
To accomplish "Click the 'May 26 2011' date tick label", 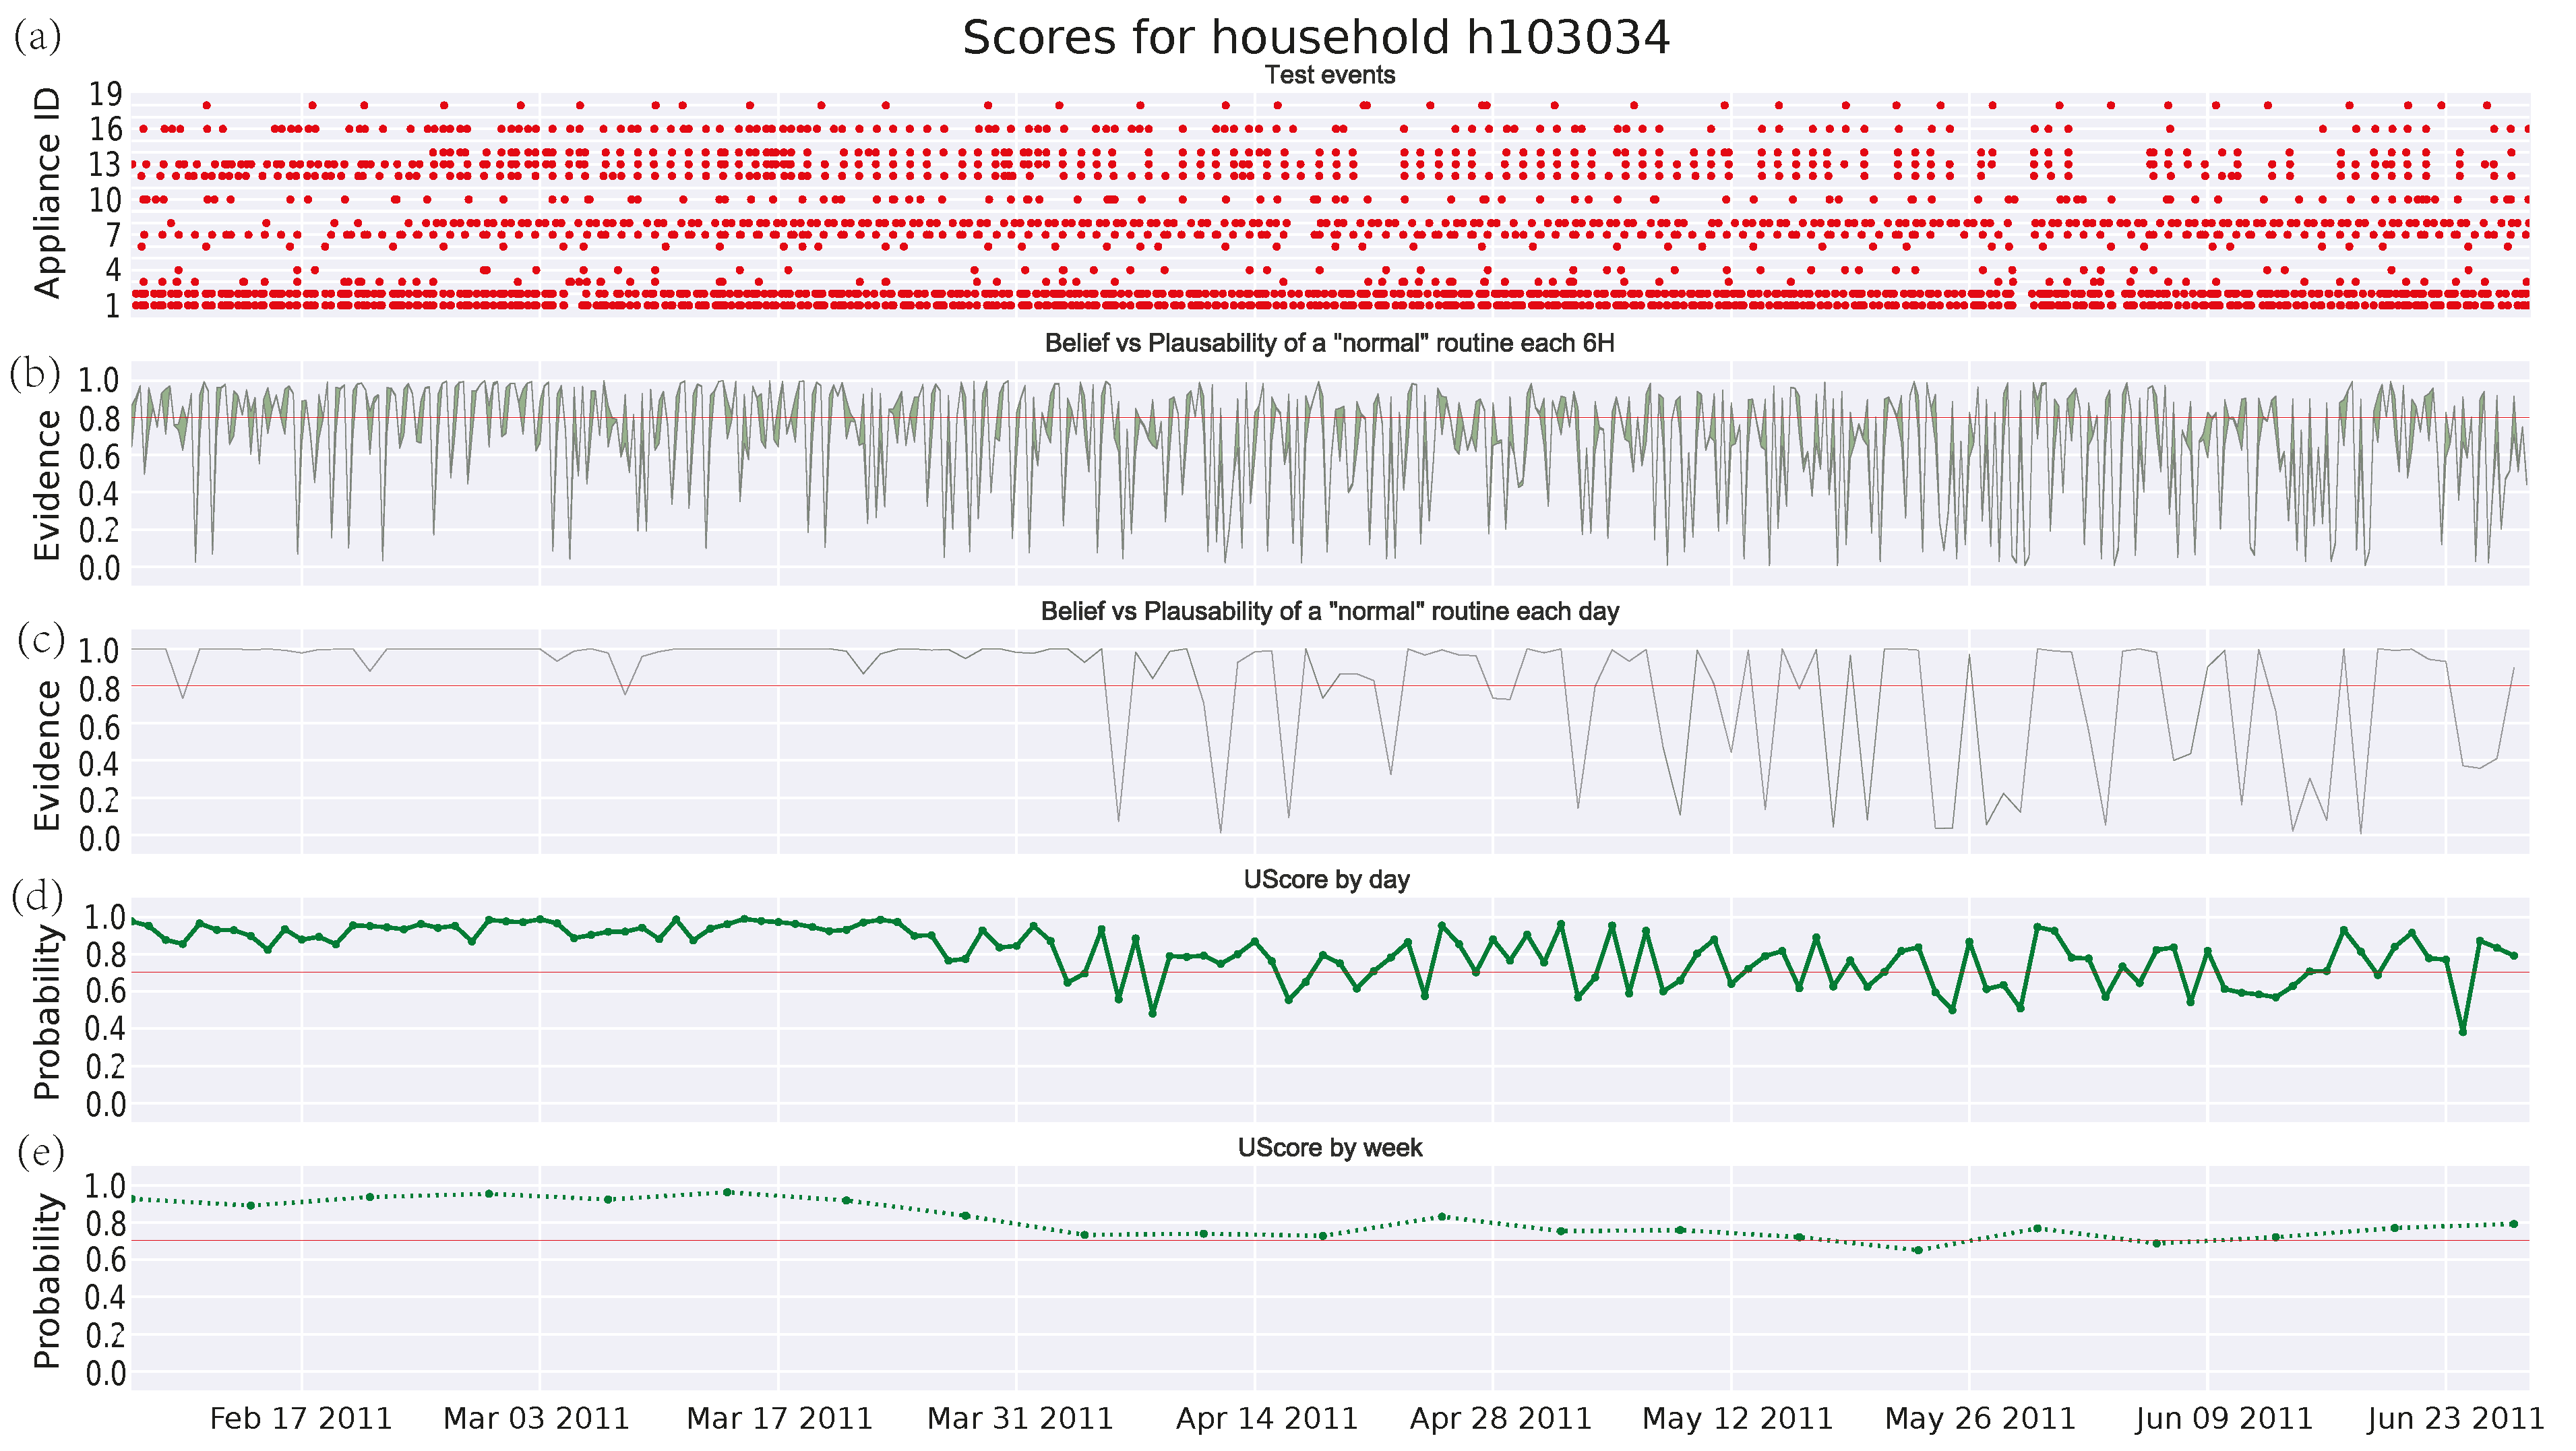I will point(1980,1418).
